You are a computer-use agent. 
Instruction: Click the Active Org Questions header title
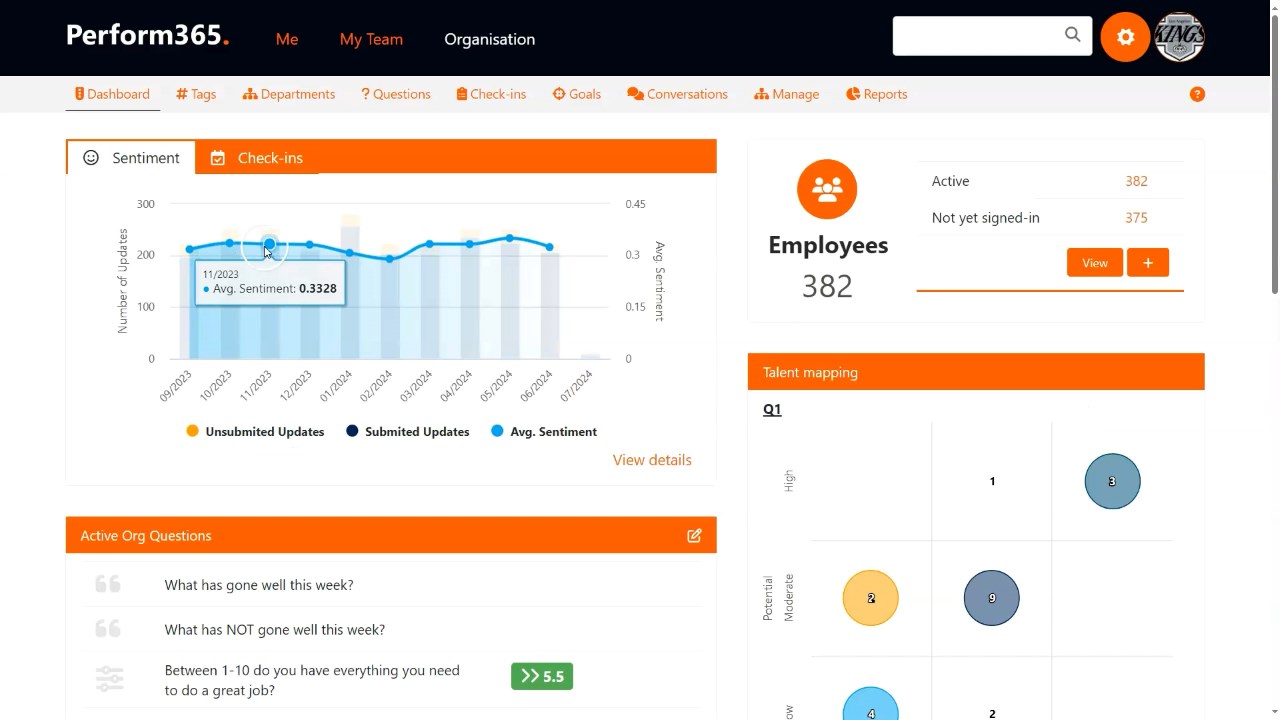[x=146, y=536]
